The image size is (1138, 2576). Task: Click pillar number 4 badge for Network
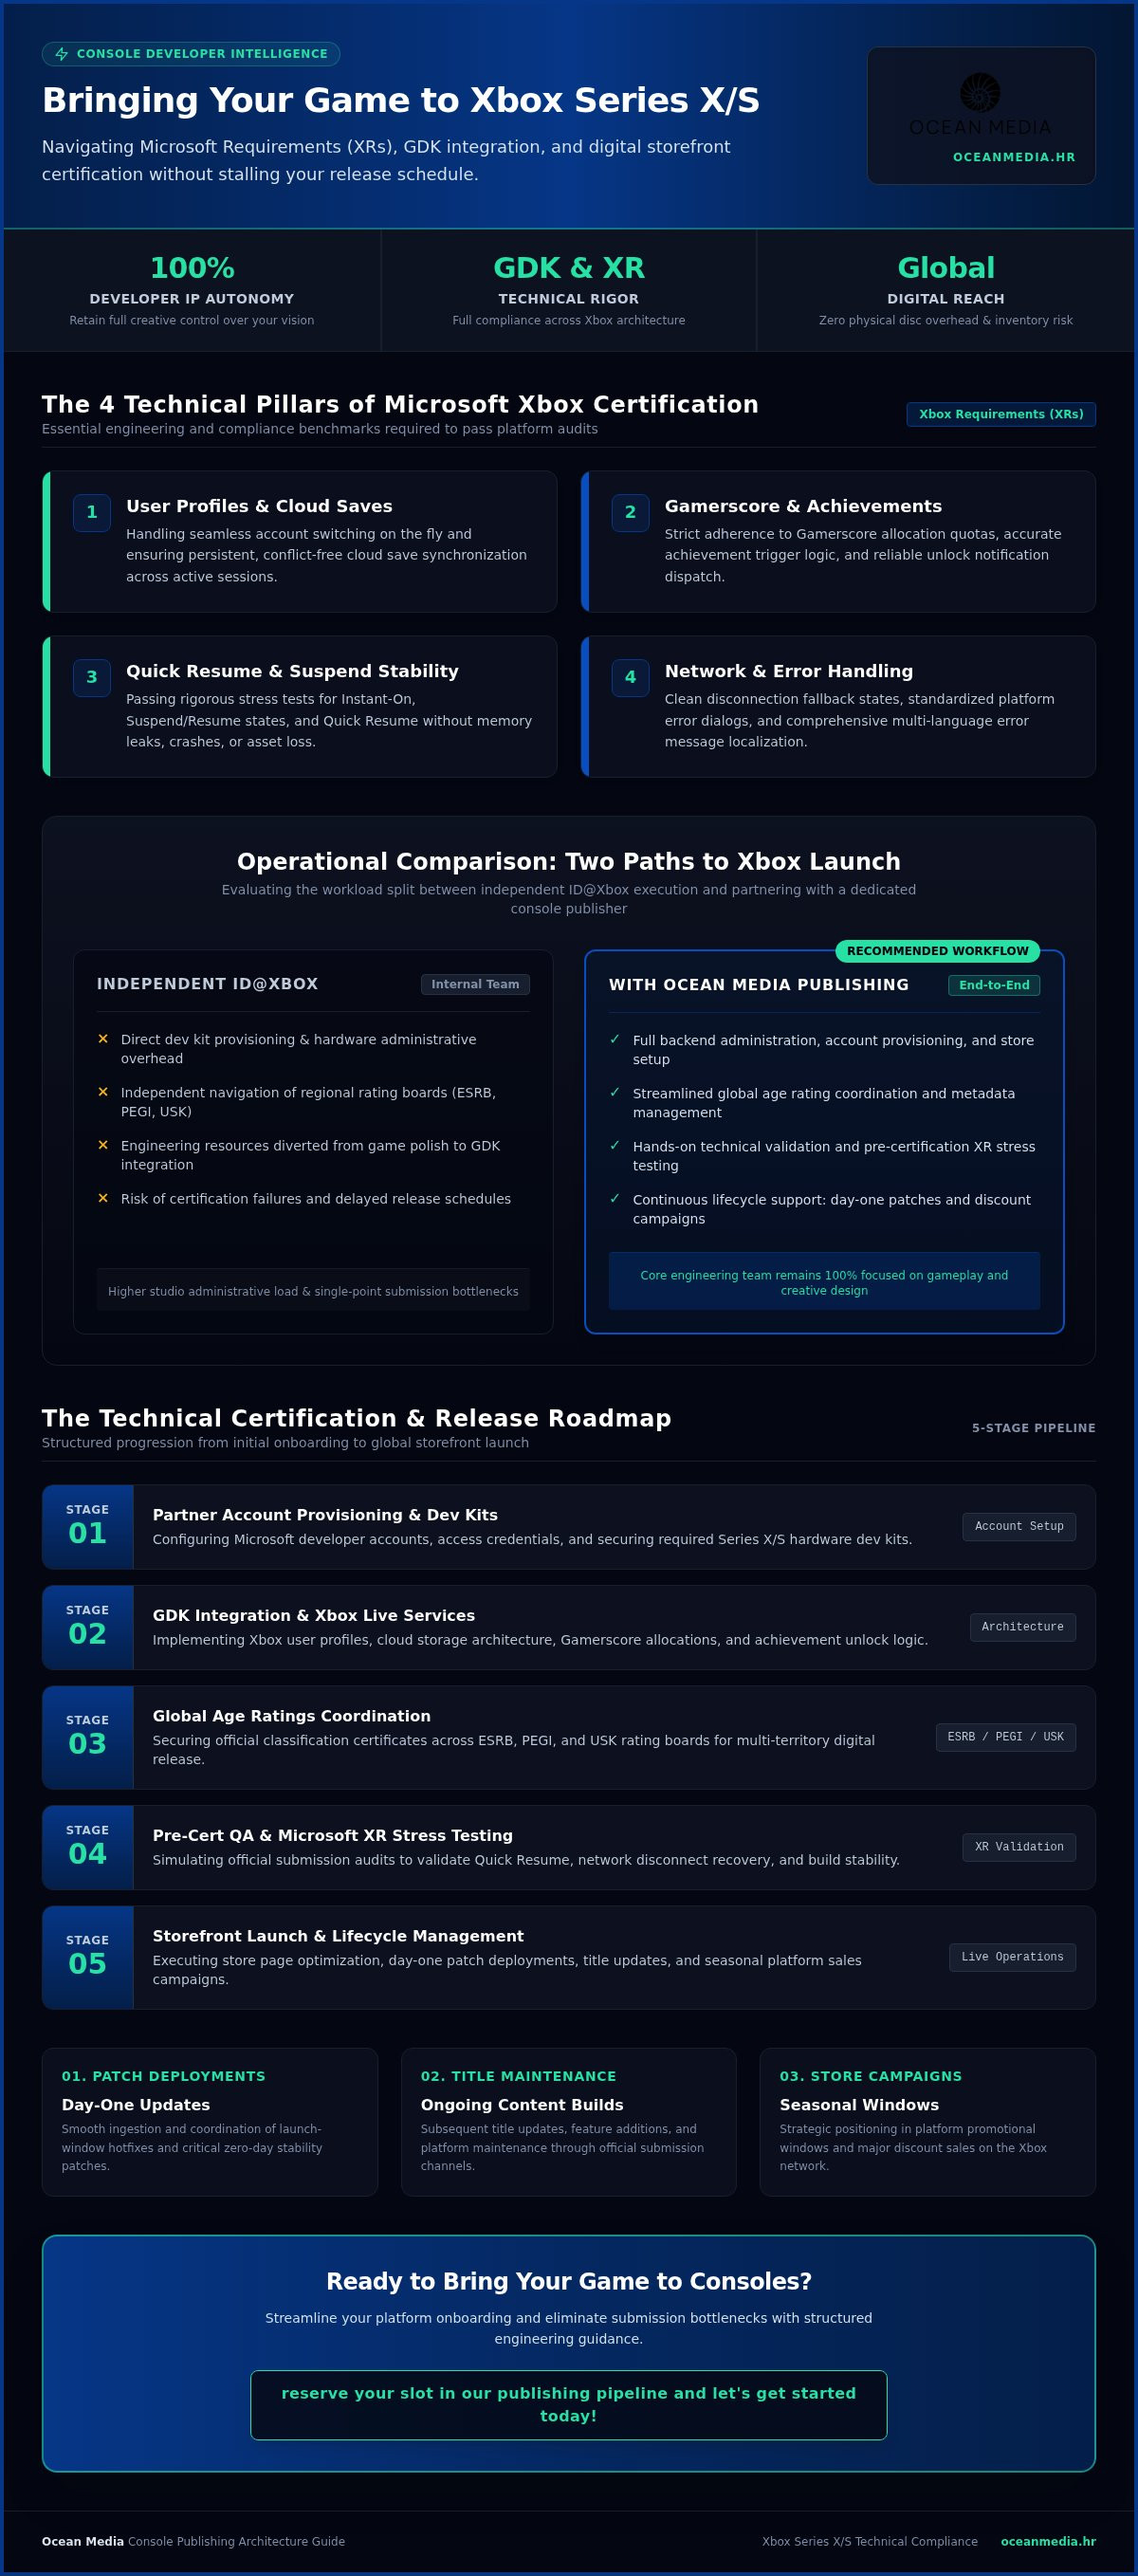coord(630,677)
